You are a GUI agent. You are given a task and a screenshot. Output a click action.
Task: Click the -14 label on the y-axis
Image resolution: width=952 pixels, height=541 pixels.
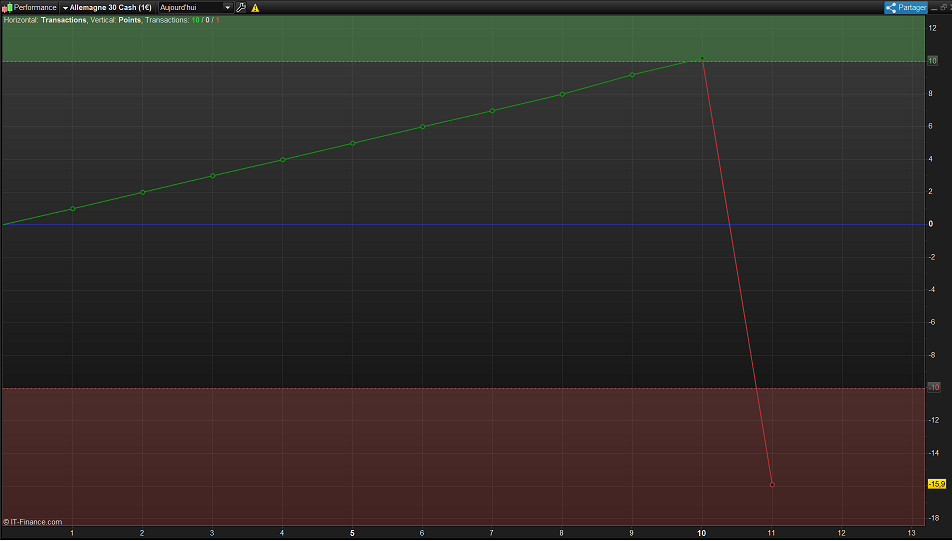coord(933,452)
